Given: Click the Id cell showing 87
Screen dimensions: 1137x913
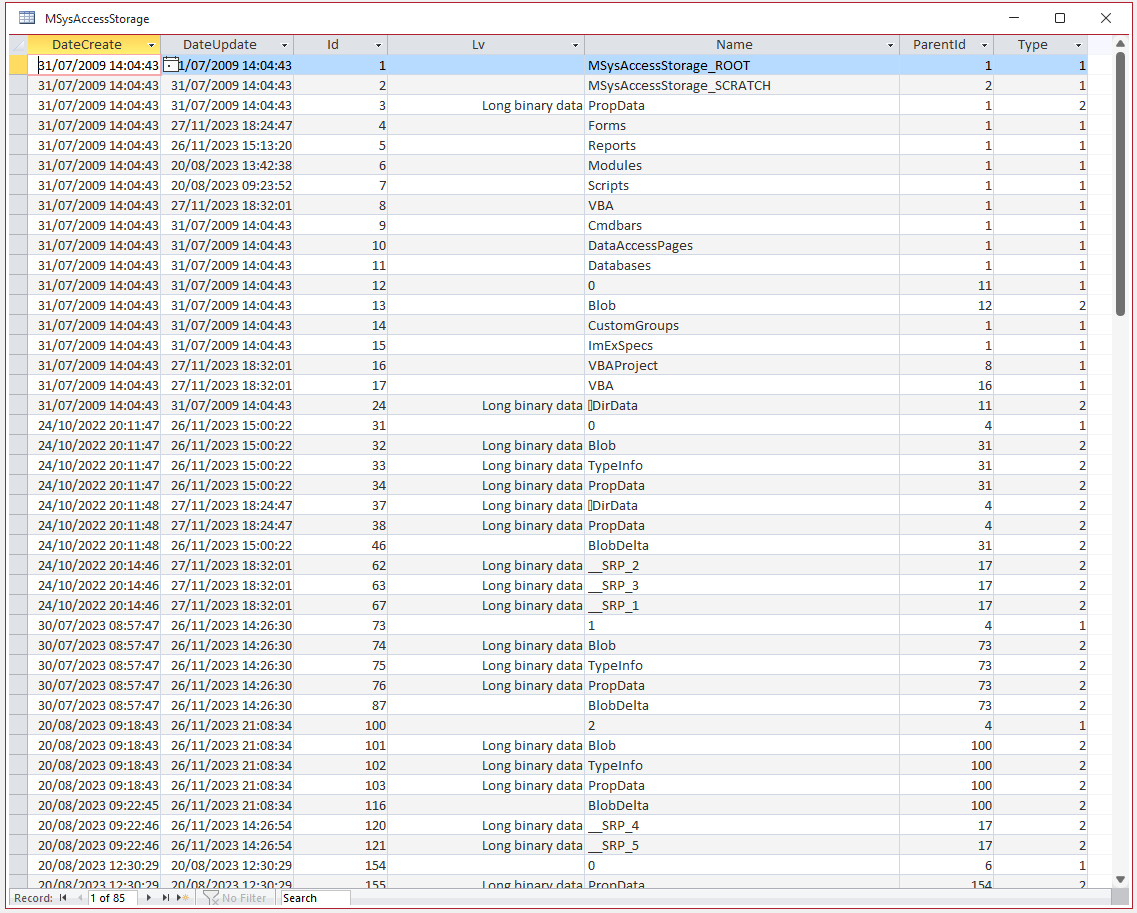Looking at the screenshot, I should click(x=341, y=706).
